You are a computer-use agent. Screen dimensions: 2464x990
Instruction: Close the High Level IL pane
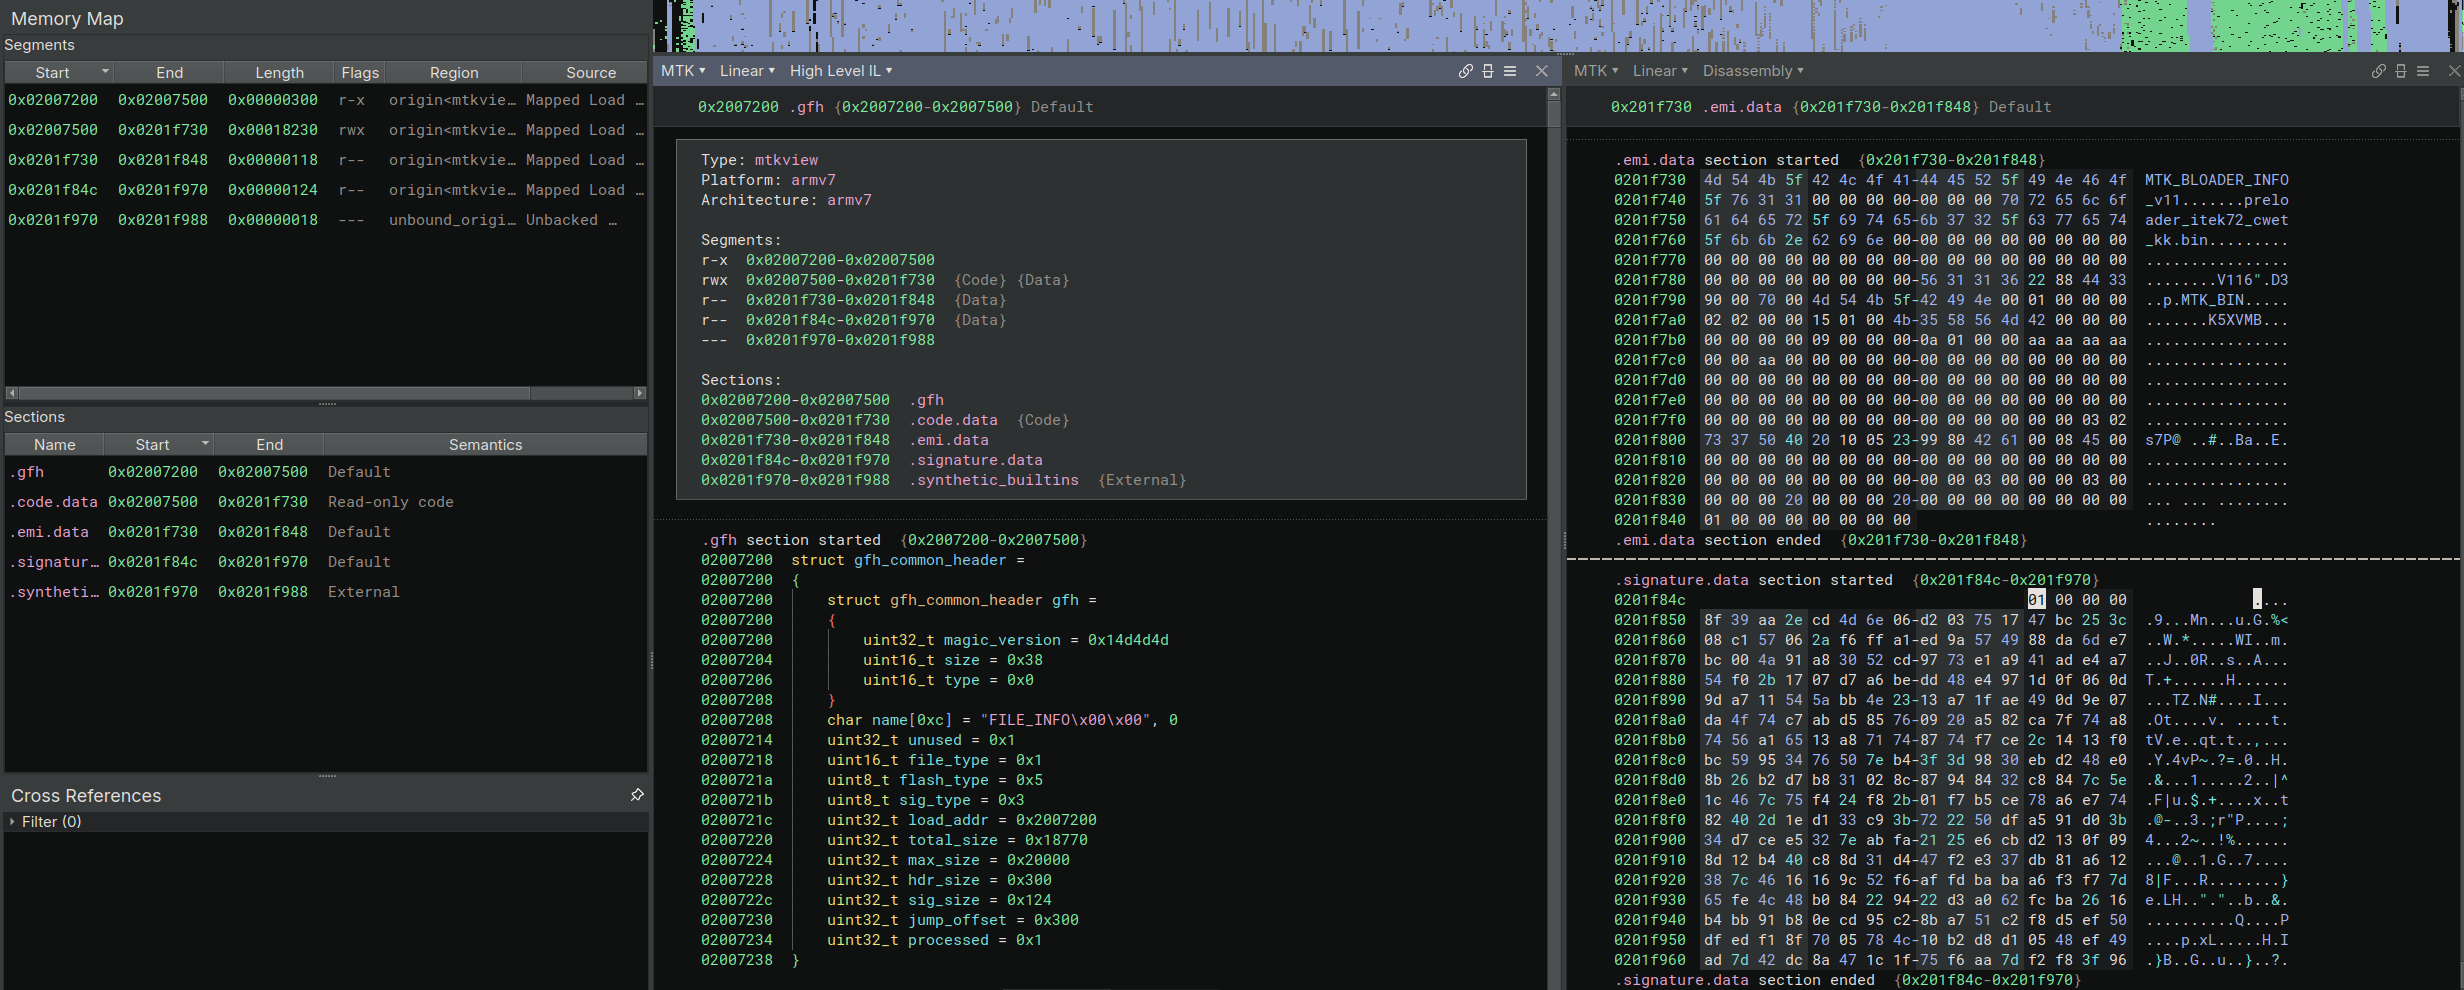click(1541, 71)
